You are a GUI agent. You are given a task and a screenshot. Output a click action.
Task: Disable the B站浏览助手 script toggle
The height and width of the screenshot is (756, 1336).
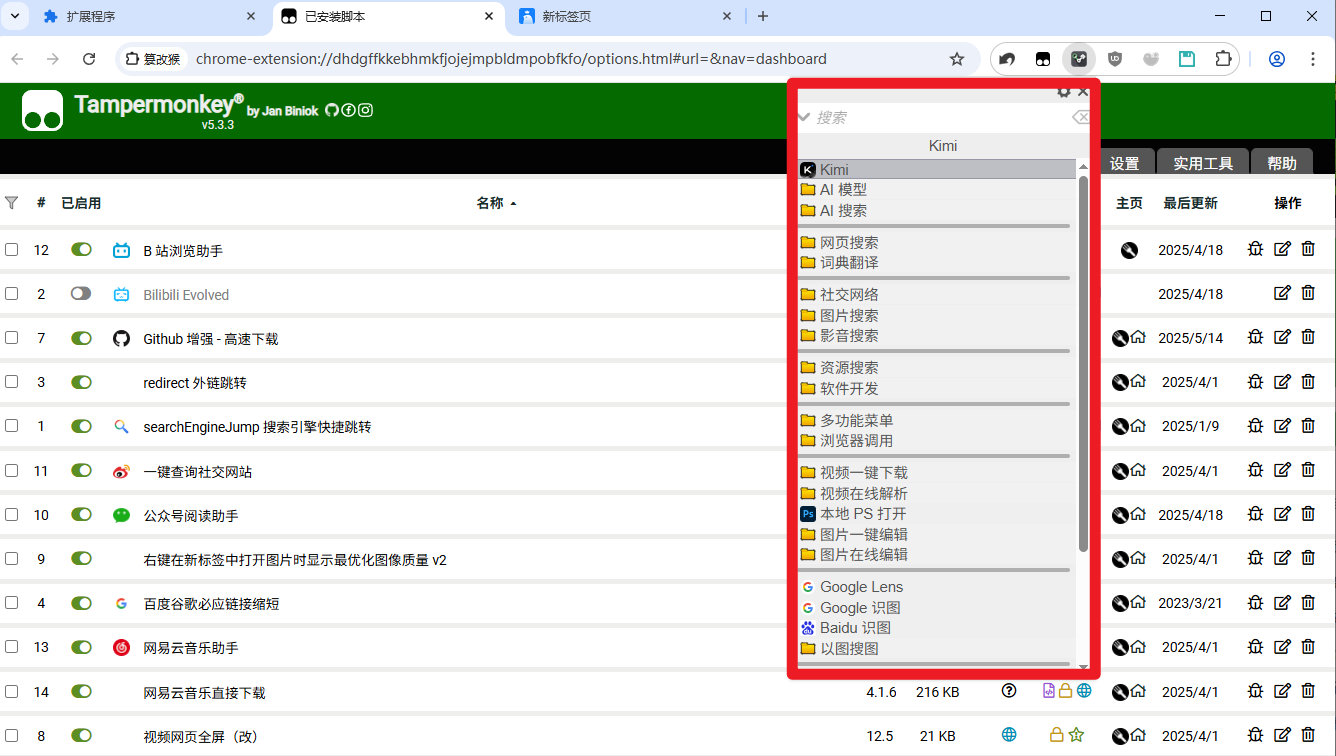(81, 249)
